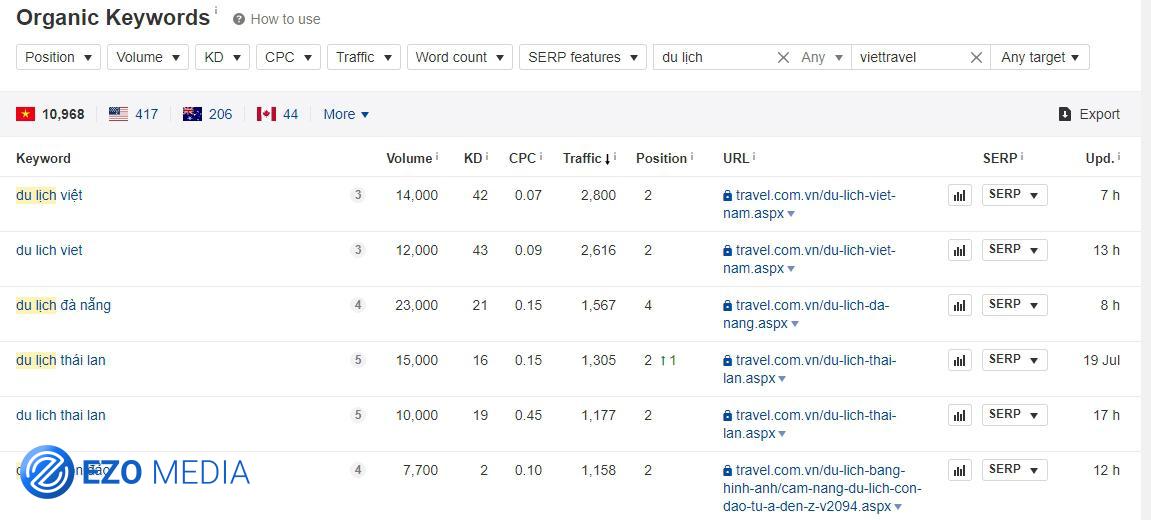Open the Volume filter dropdown
The image size is (1151, 520).
(148, 57)
